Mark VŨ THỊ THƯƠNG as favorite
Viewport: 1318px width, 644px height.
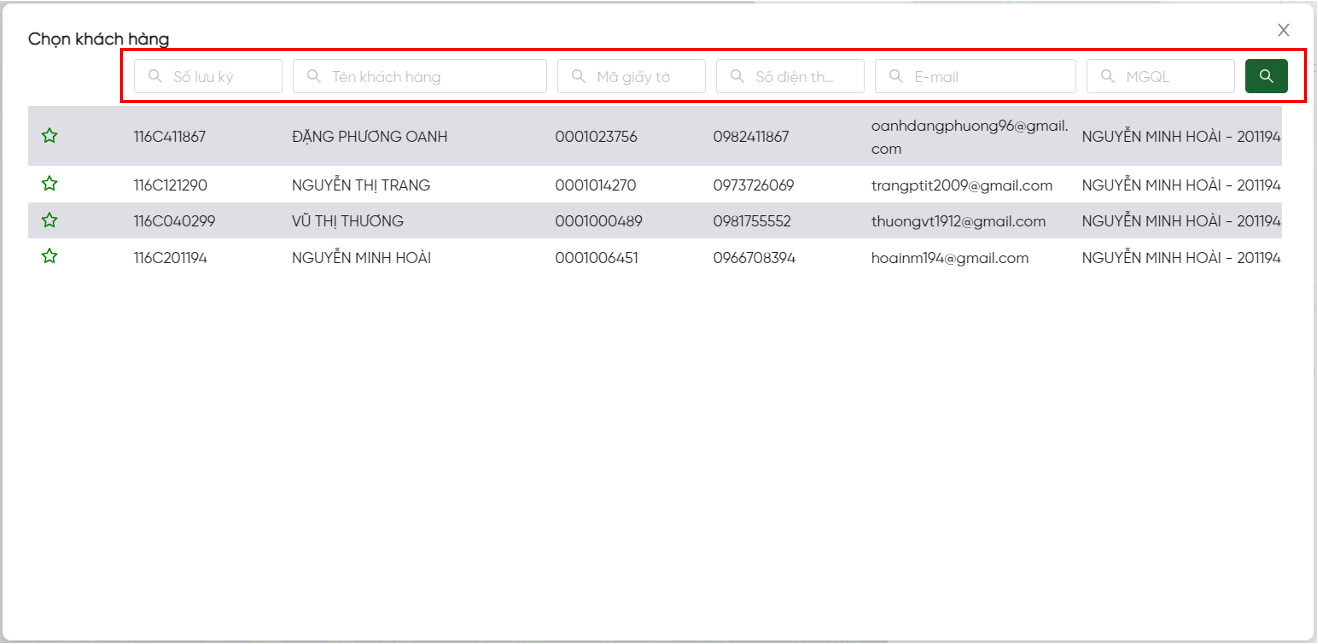[49, 221]
